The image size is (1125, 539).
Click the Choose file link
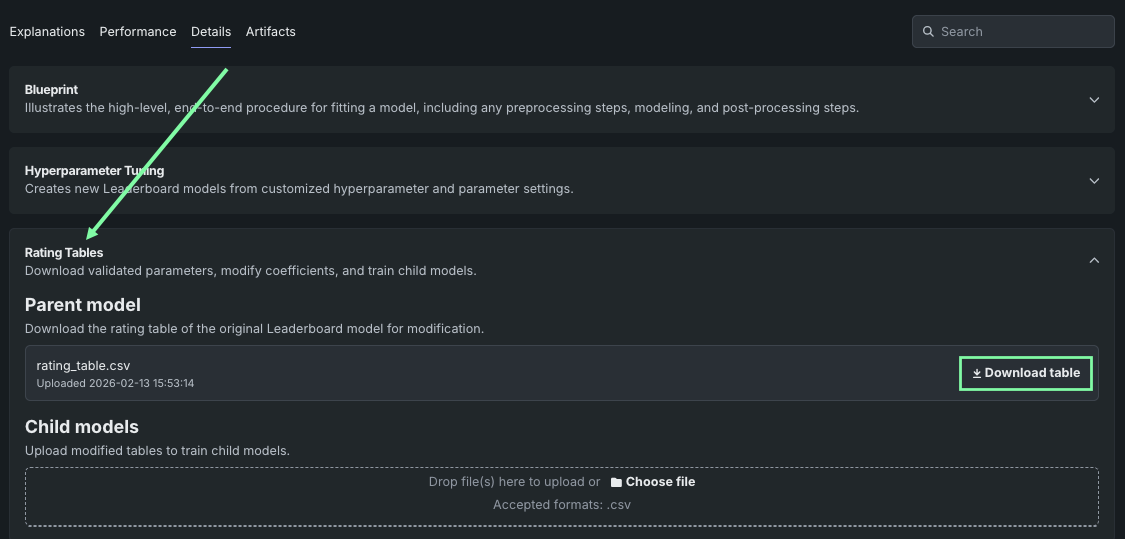(x=660, y=482)
